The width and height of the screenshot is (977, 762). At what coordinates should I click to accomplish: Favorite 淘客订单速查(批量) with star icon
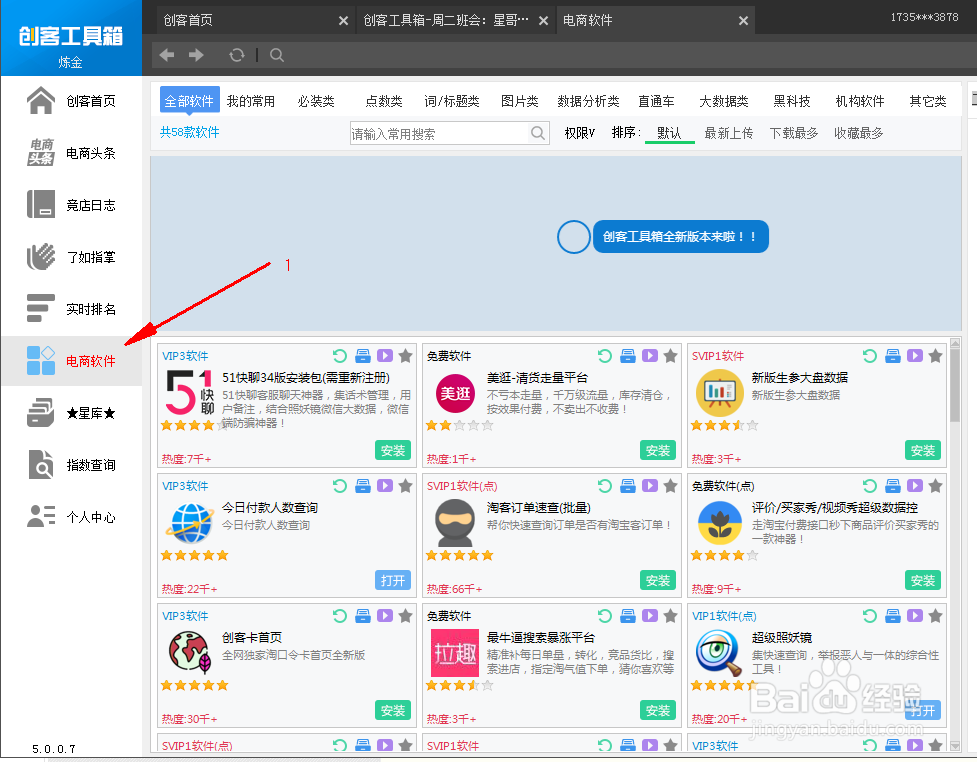coord(670,486)
